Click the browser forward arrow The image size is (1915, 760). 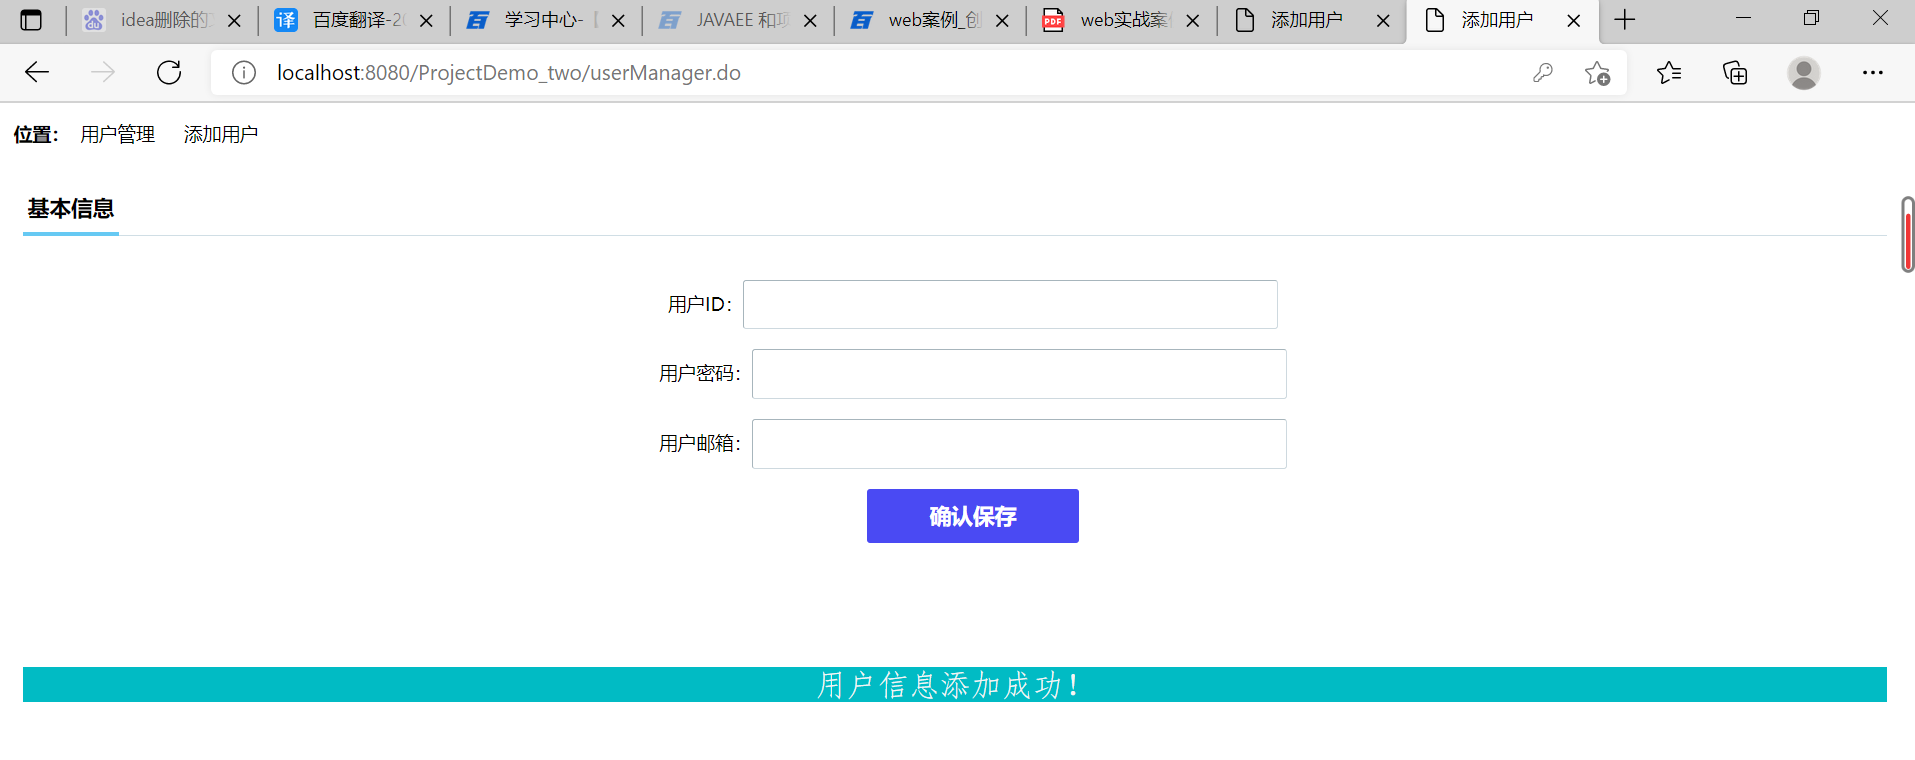103,72
